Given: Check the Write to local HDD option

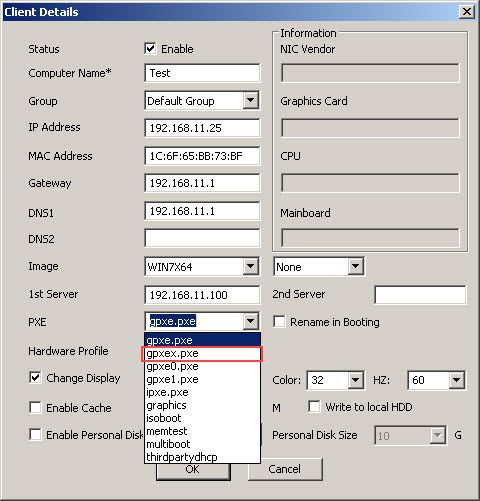Looking at the screenshot, I should pos(314,406).
